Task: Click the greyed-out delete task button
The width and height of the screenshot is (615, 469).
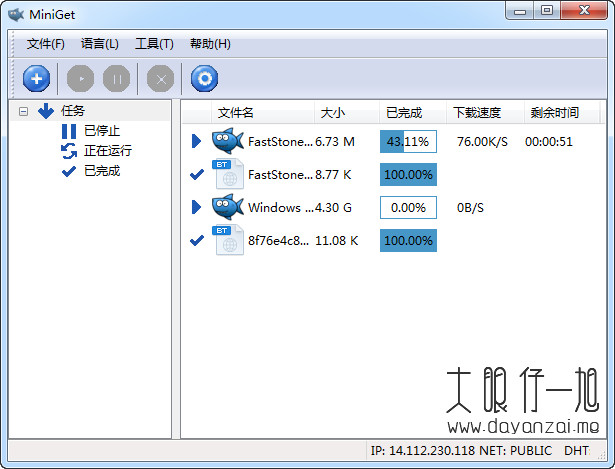Action: (160, 79)
